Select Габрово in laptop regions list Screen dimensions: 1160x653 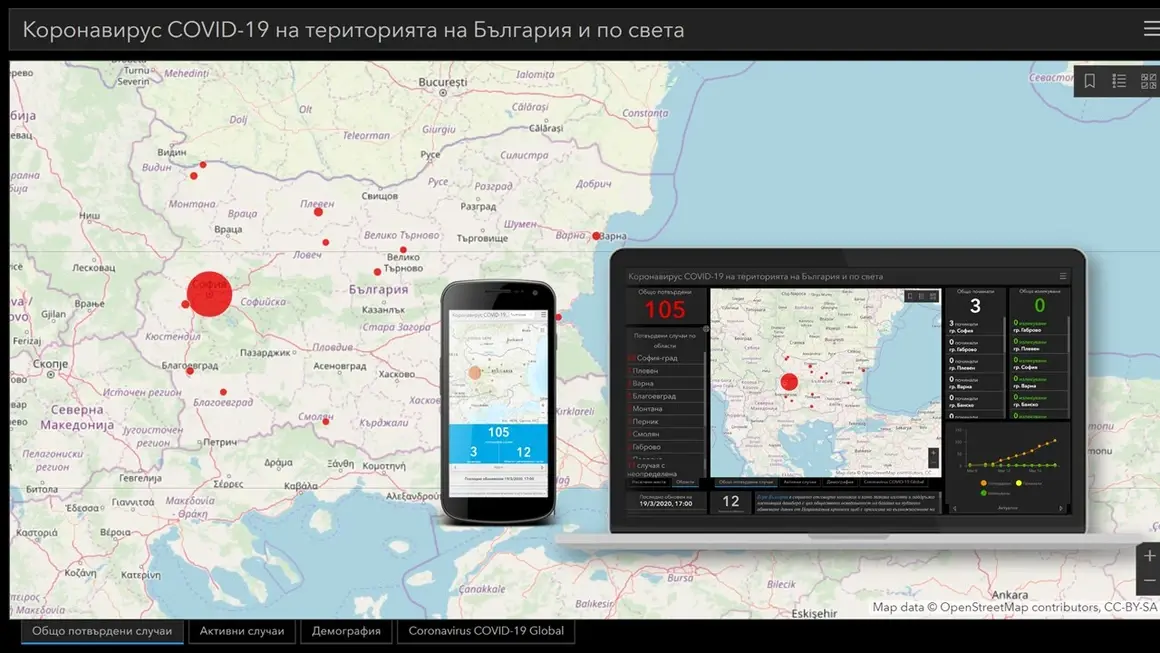pyautogui.click(x=665, y=447)
